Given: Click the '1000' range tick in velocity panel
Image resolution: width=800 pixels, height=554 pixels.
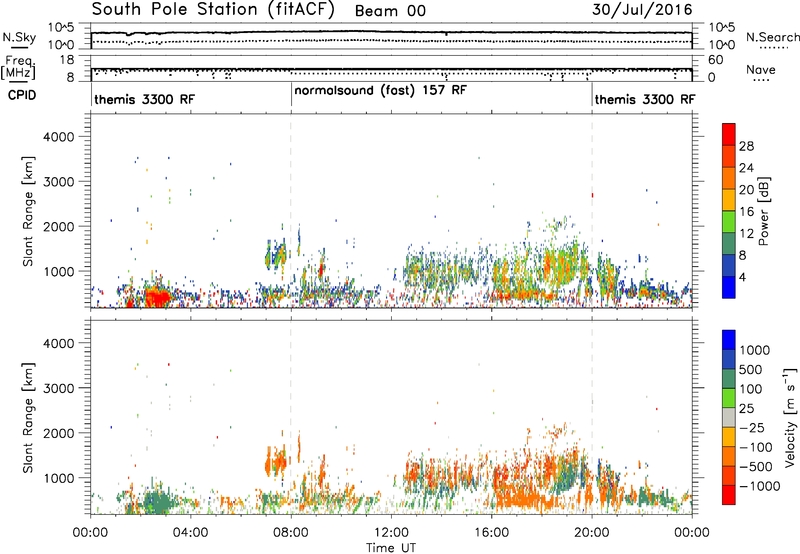Looking at the screenshot, I should [x=59, y=478].
